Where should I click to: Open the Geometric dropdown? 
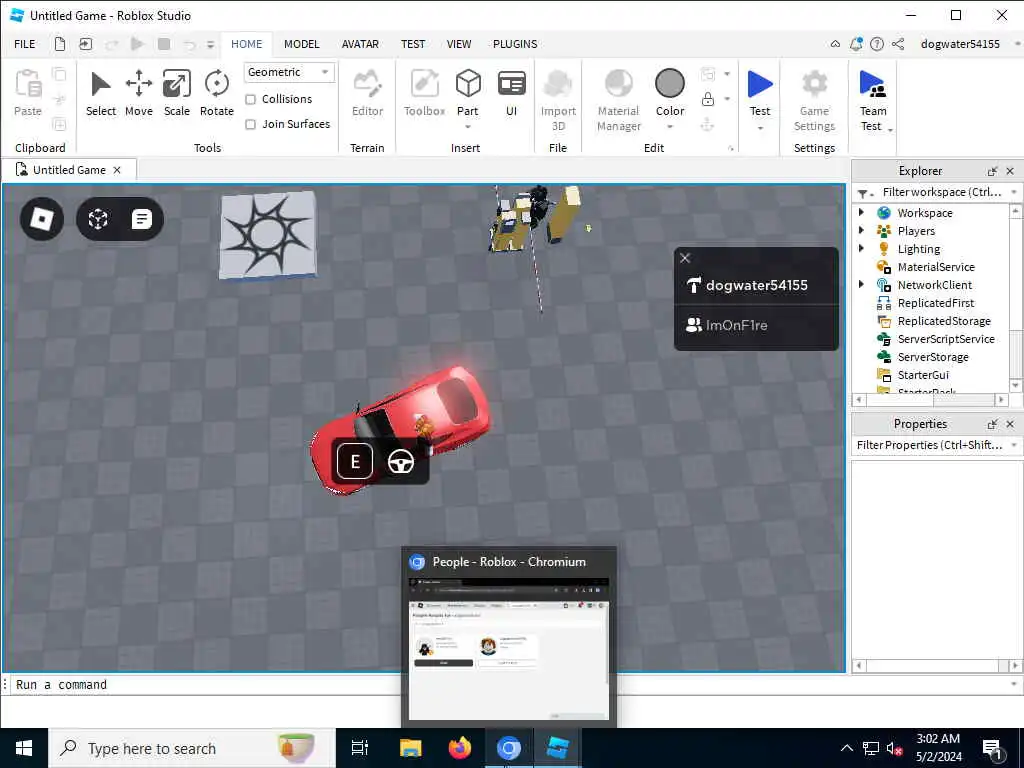(289, 72)
